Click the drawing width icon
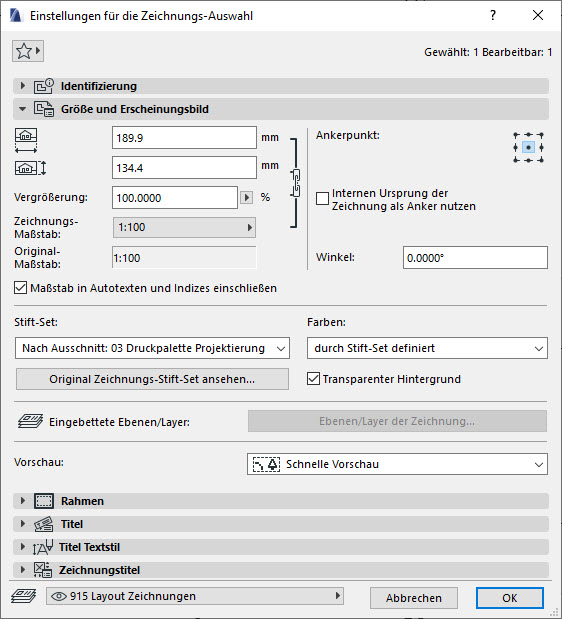This screenshot has height=619, width=562. tap(26, 140)
